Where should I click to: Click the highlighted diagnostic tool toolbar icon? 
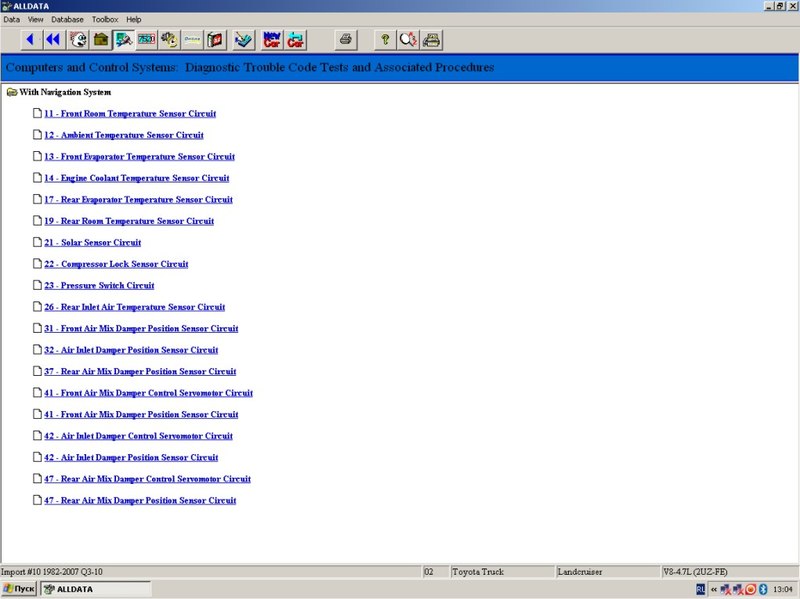click(x=124, y=40)
